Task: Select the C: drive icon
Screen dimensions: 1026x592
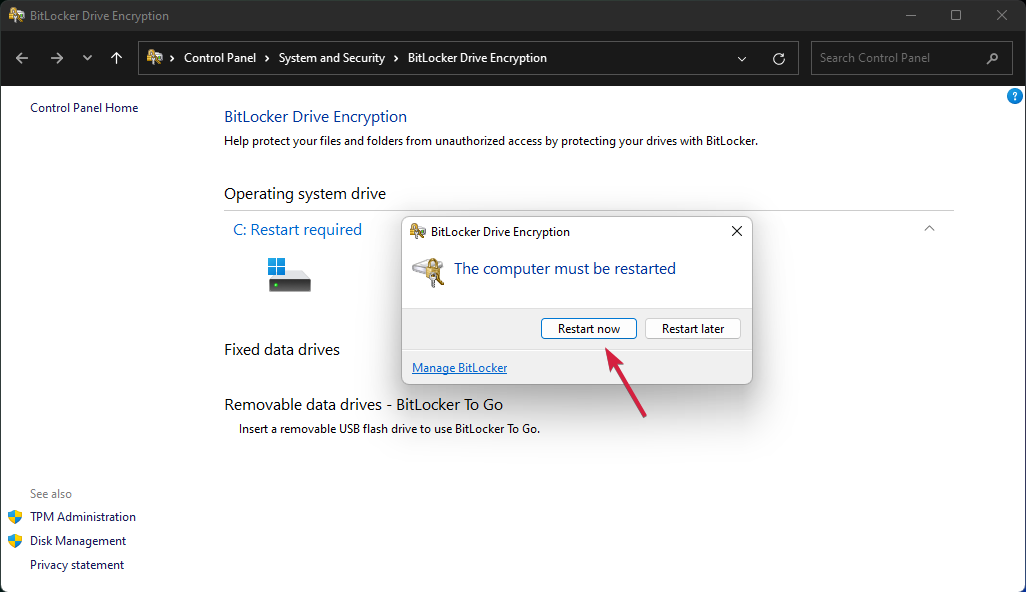Action: click(x=288, y=272)
